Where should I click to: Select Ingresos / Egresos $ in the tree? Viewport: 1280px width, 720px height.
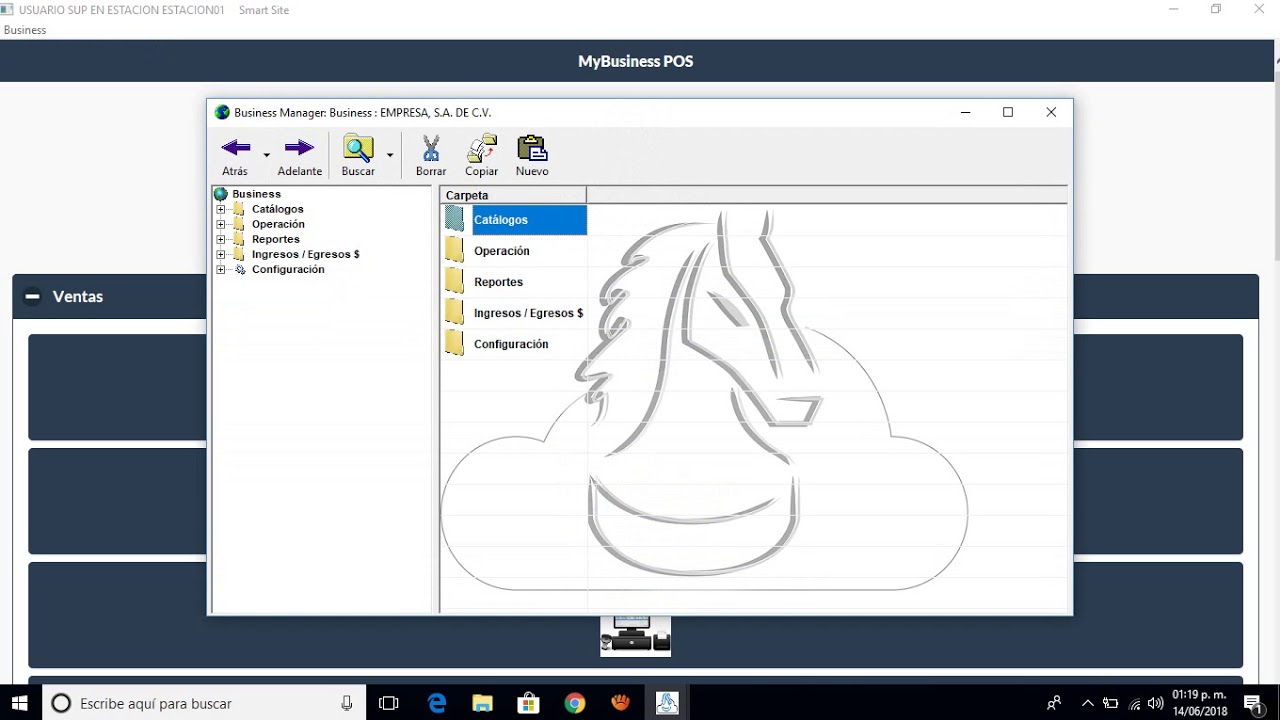[x=305, y=254]
